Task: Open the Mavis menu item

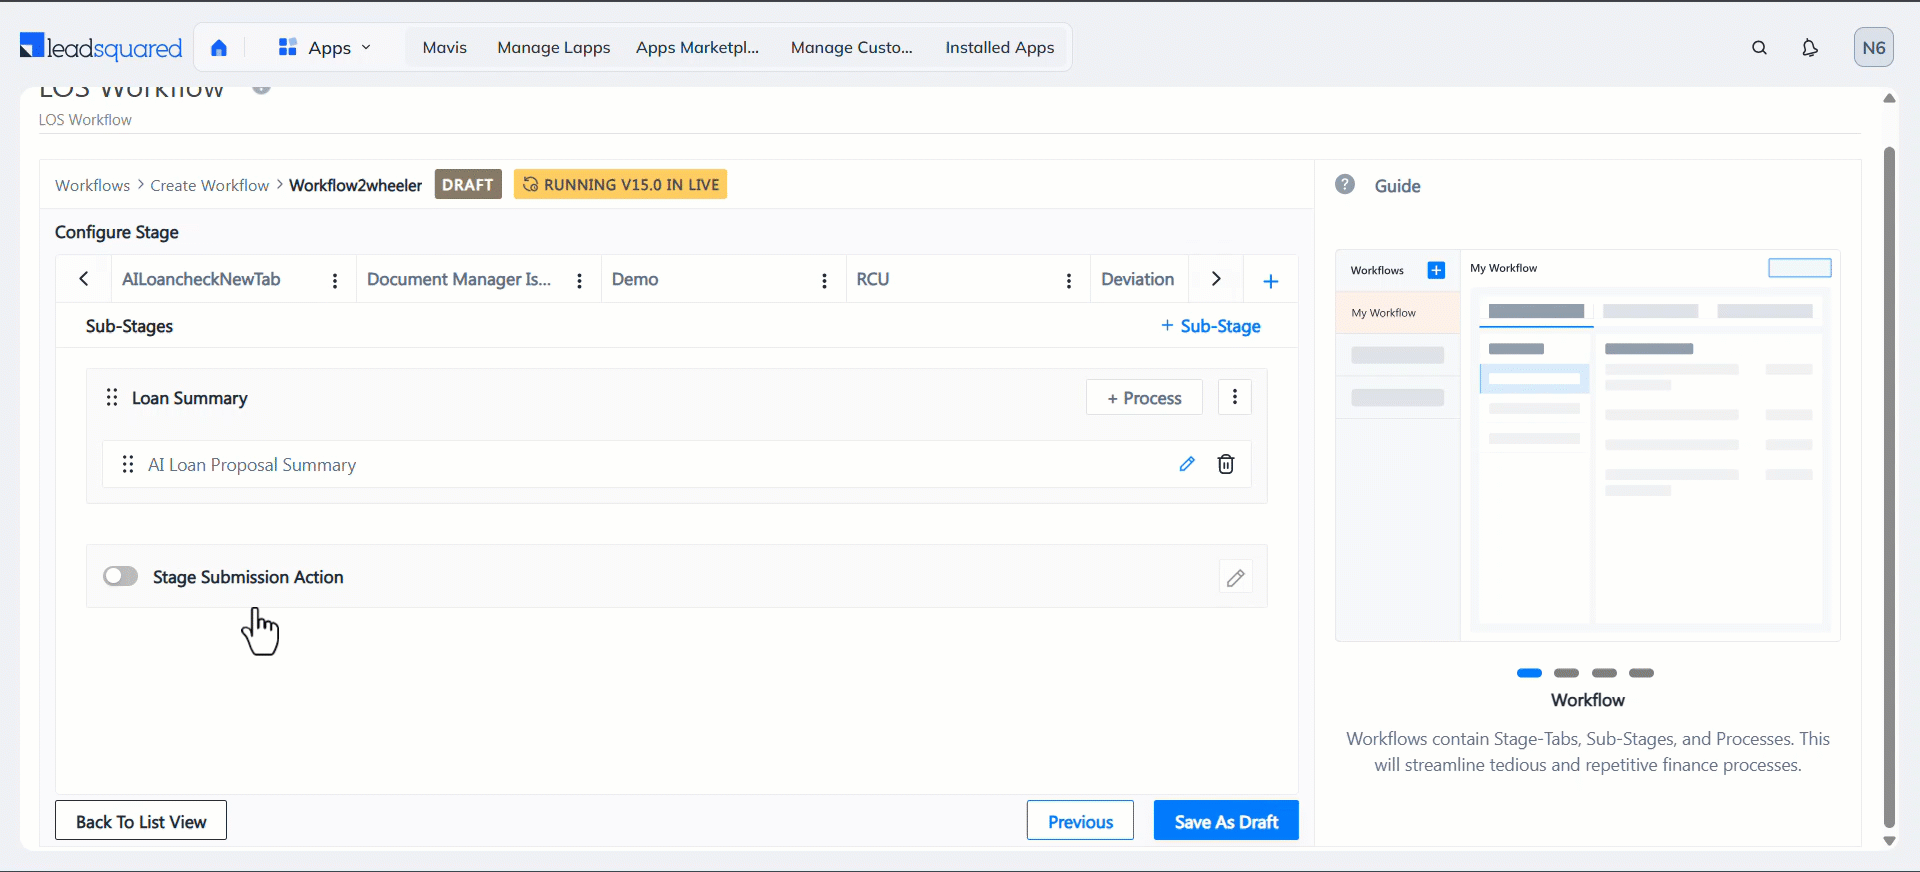Action: point(445,47)
